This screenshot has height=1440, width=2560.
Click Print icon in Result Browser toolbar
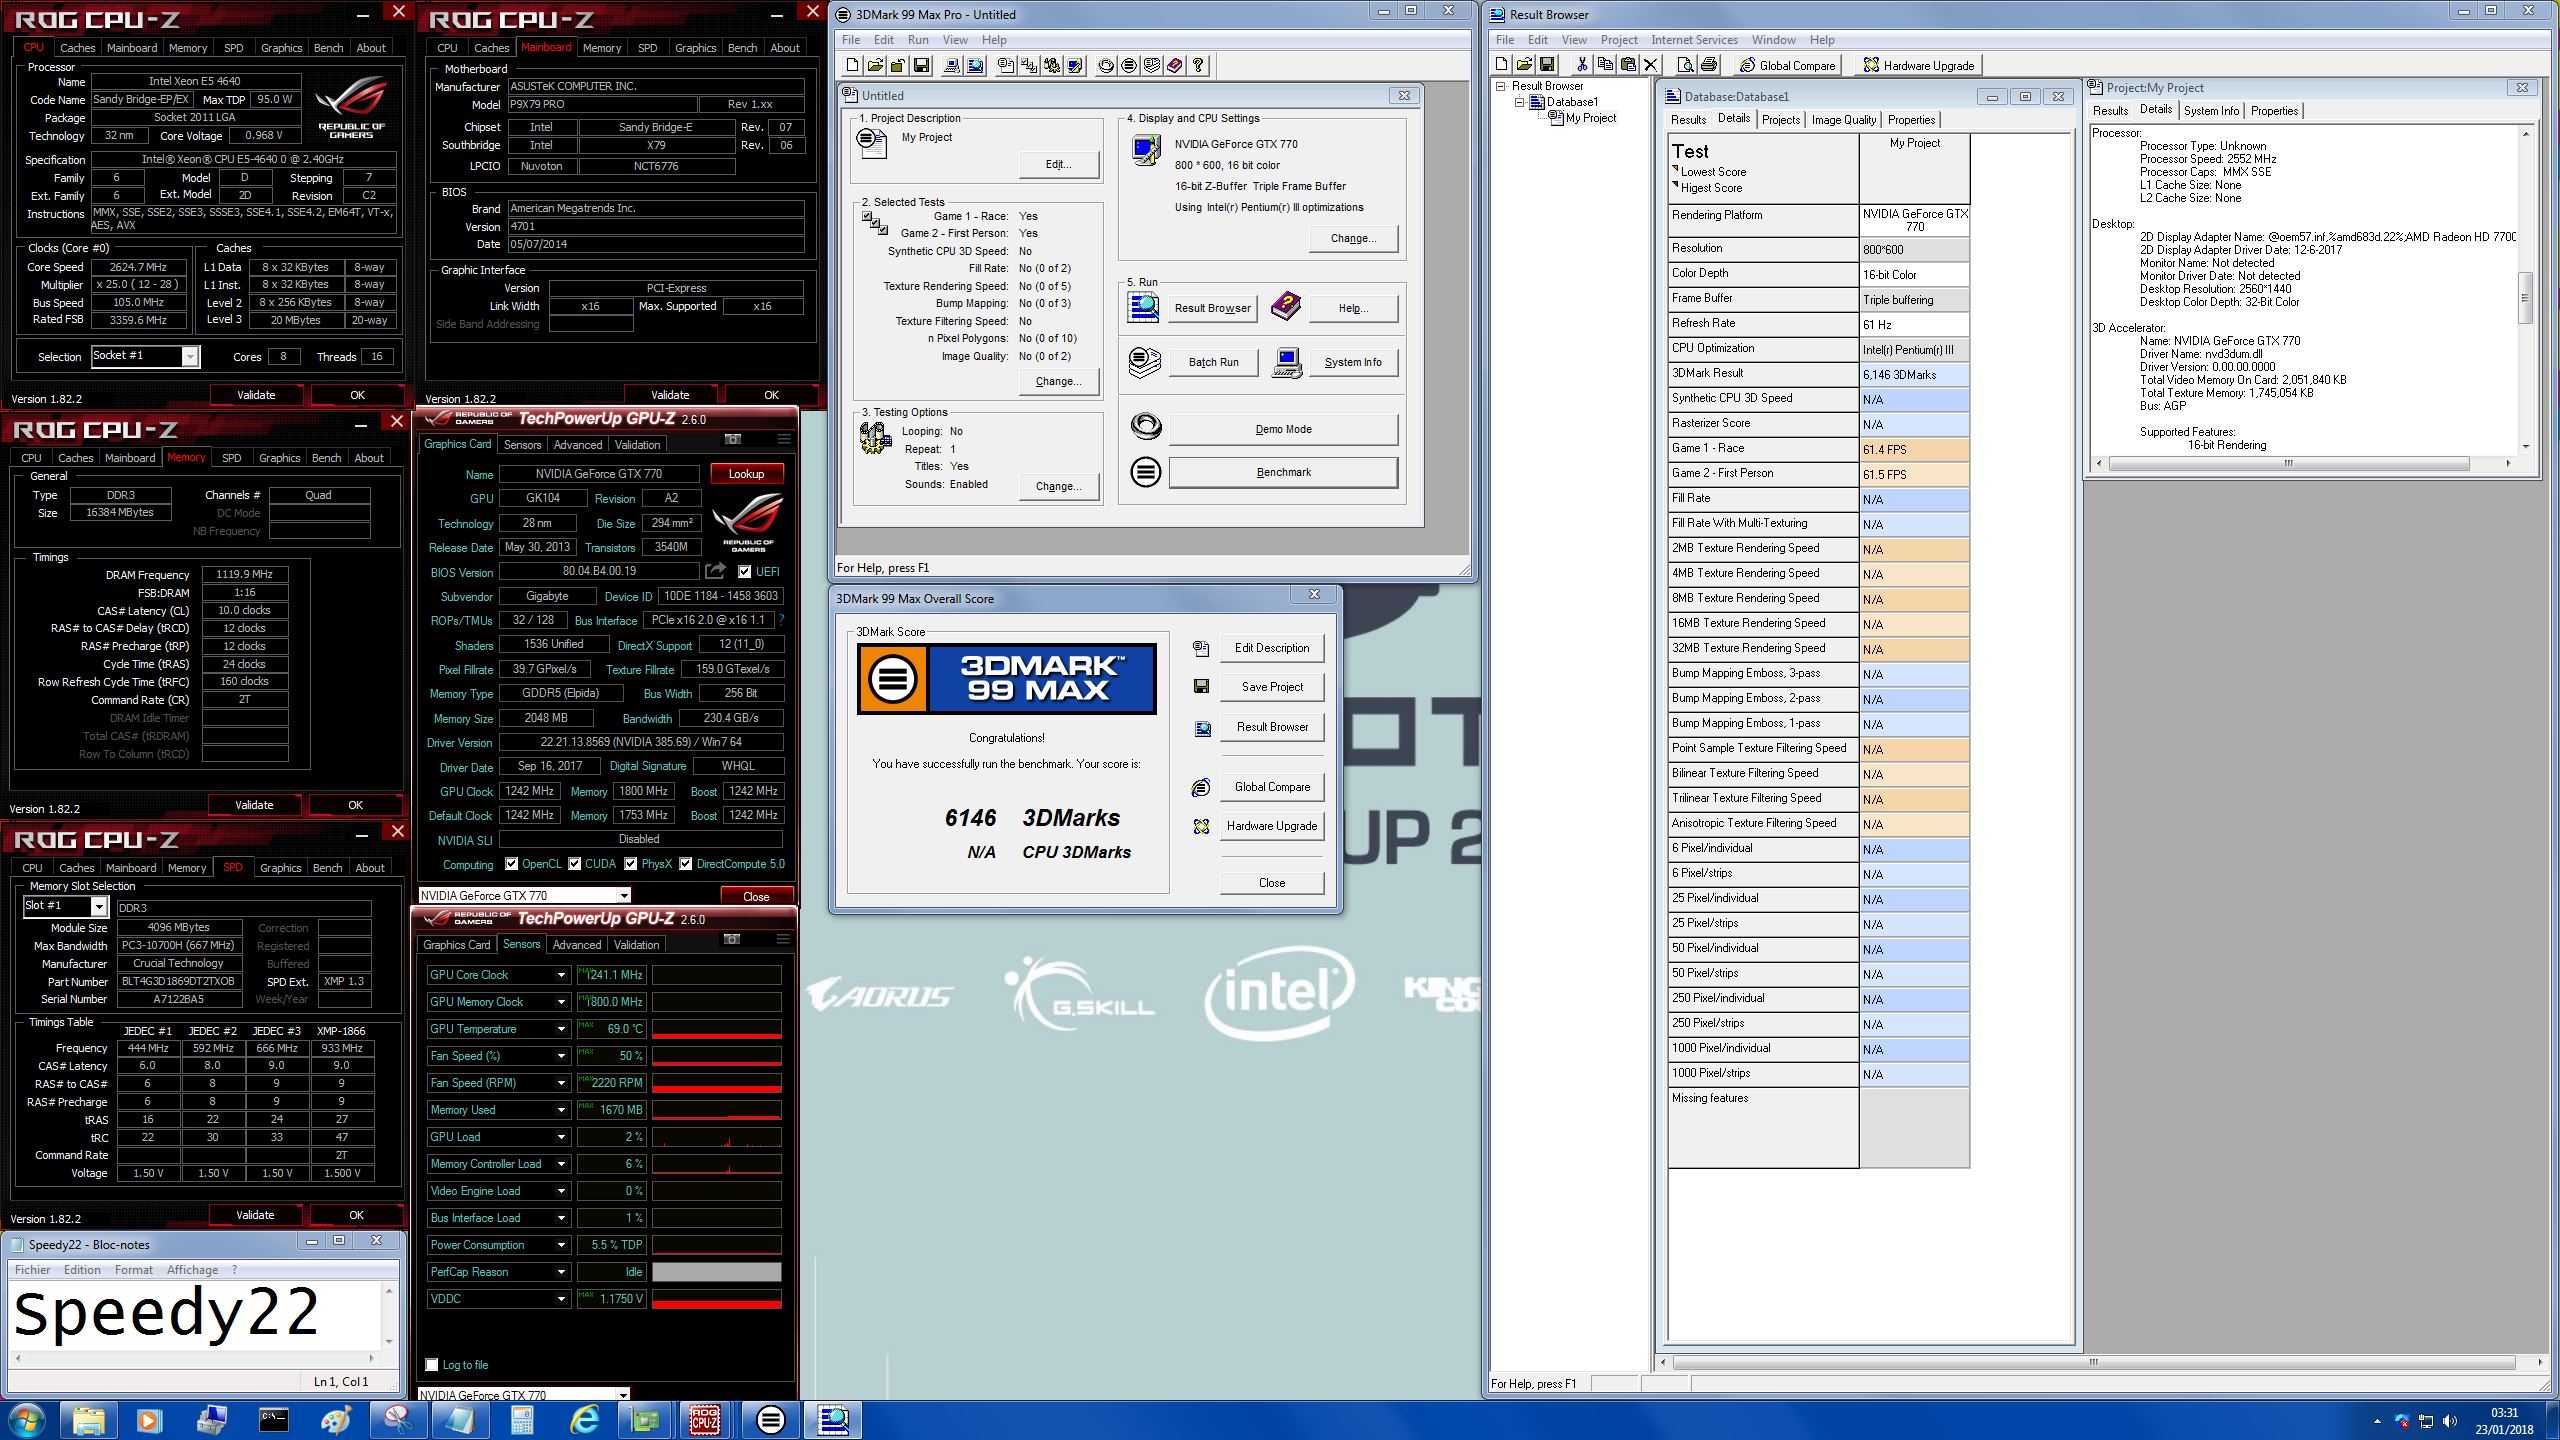coord(1709,65)
